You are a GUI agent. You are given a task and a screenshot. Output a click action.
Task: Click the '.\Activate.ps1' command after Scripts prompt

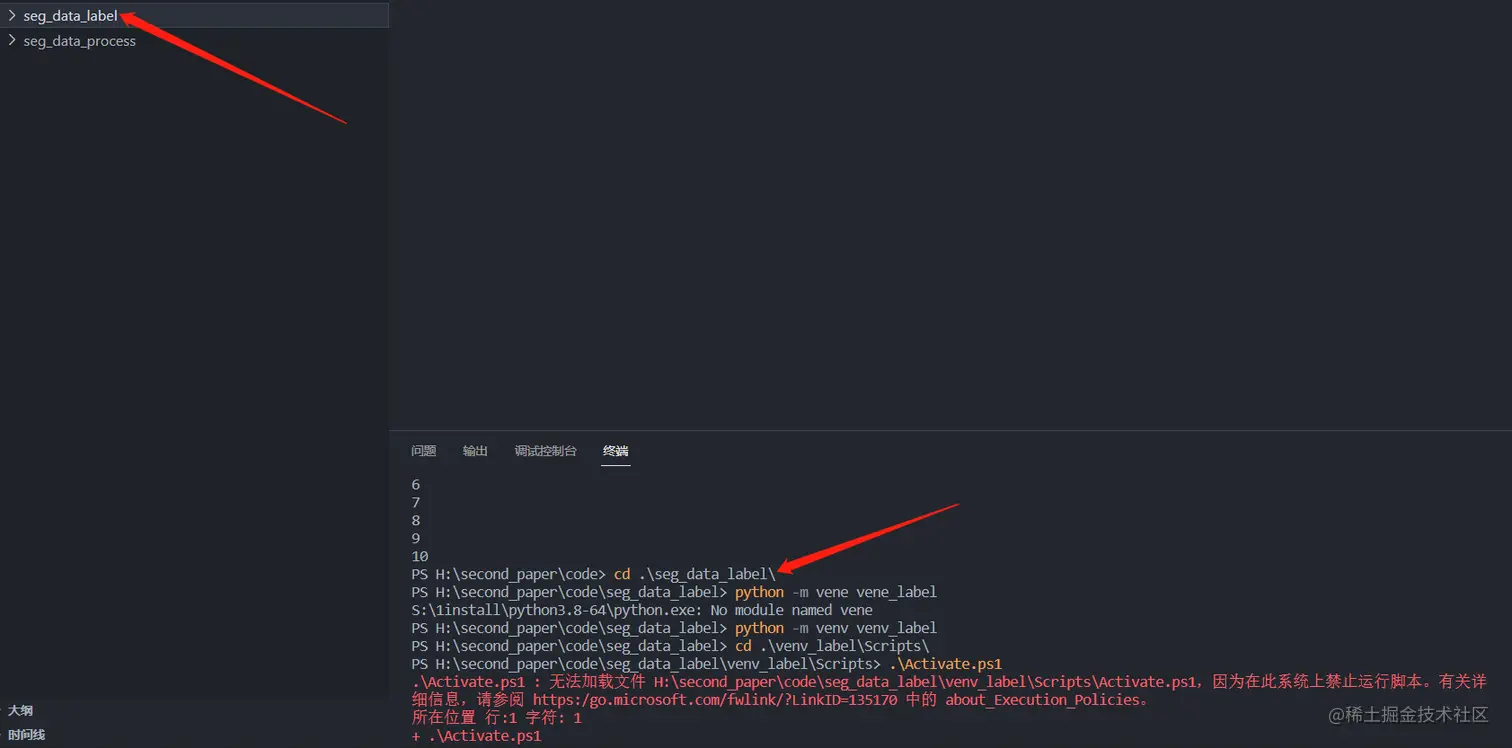tap(945, 664)
